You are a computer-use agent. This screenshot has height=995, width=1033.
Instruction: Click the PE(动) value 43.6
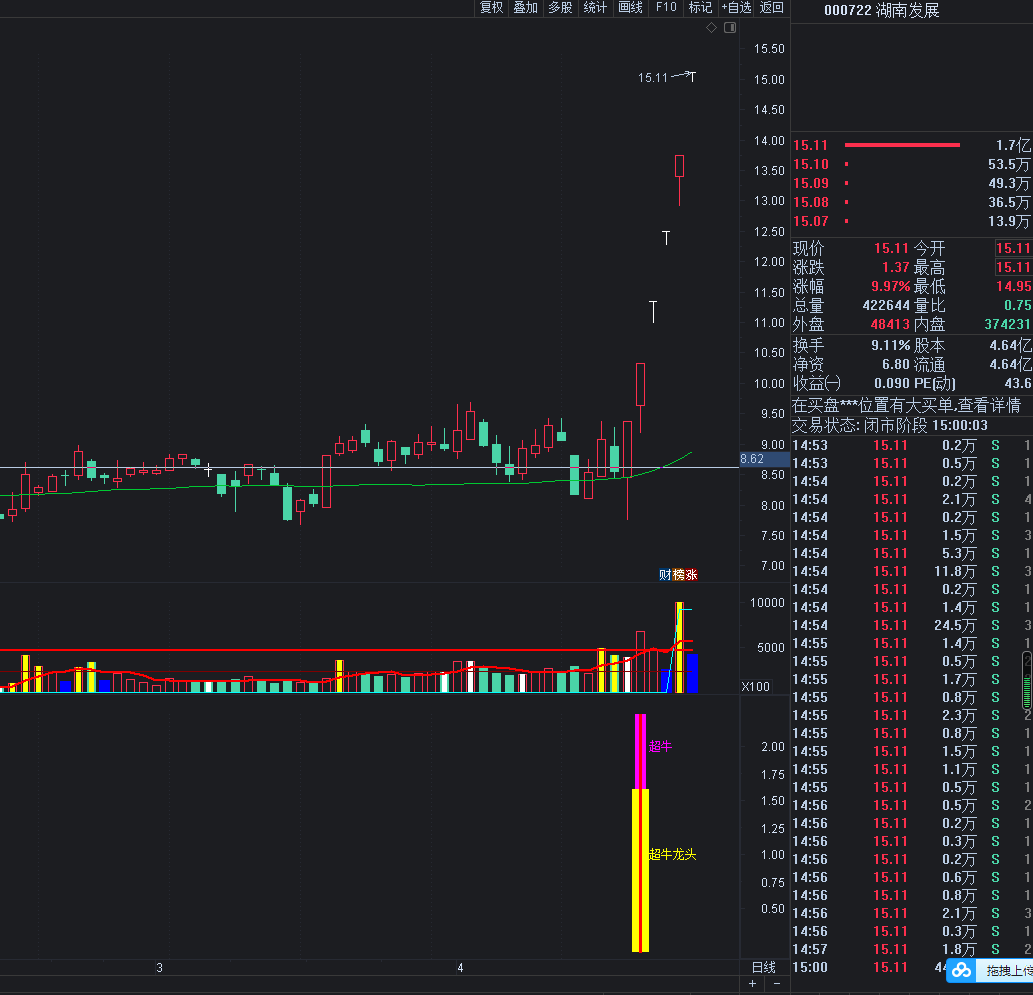(1018, 384)
